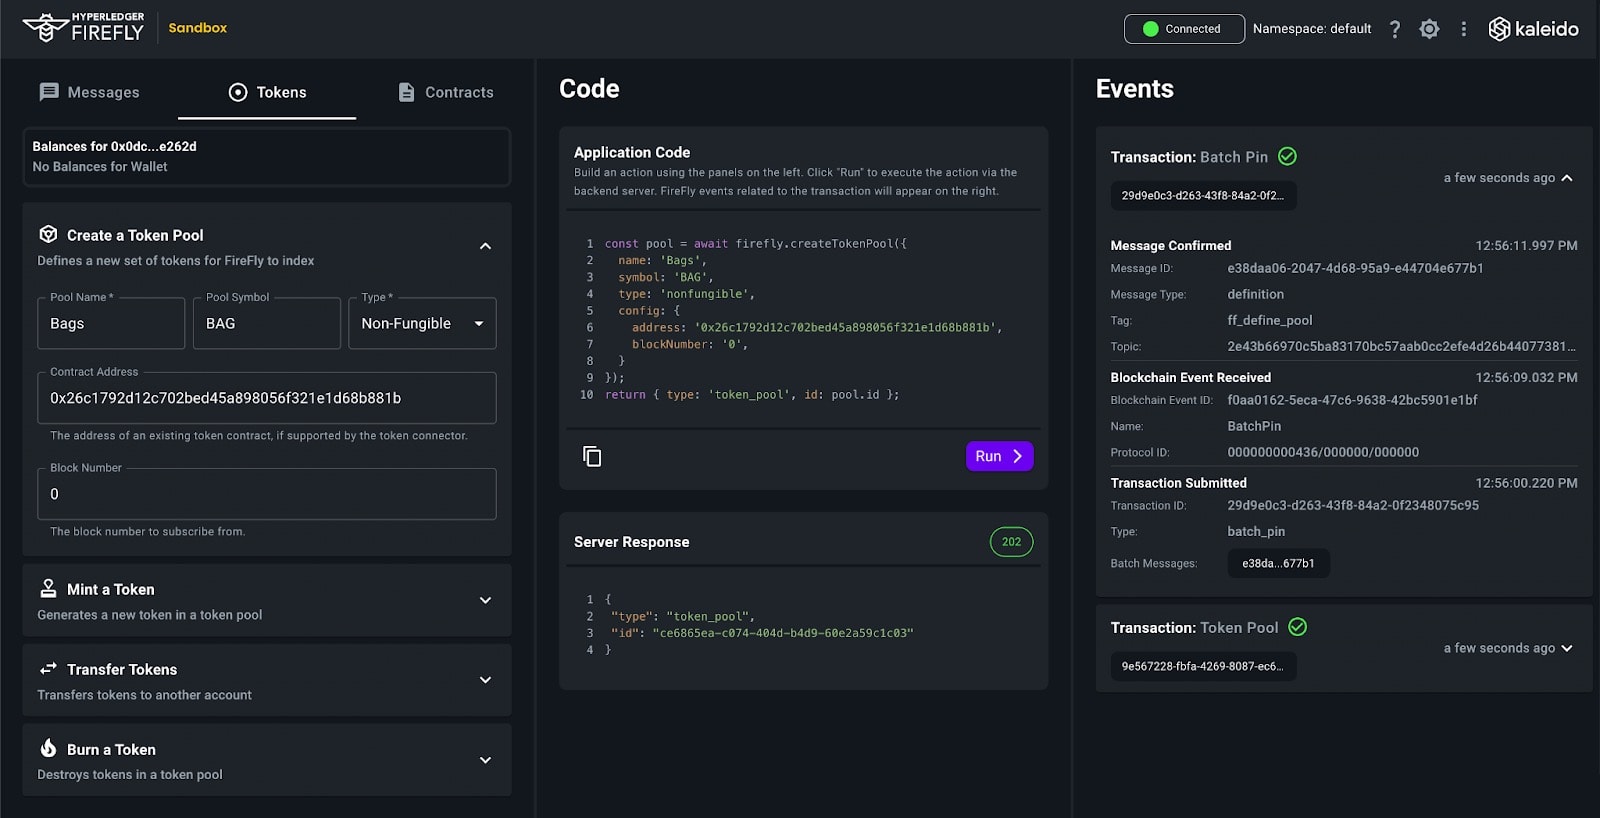Click the Token Pool success checkmark icon
The image size is (1600, 818).
pos(1298,627)
